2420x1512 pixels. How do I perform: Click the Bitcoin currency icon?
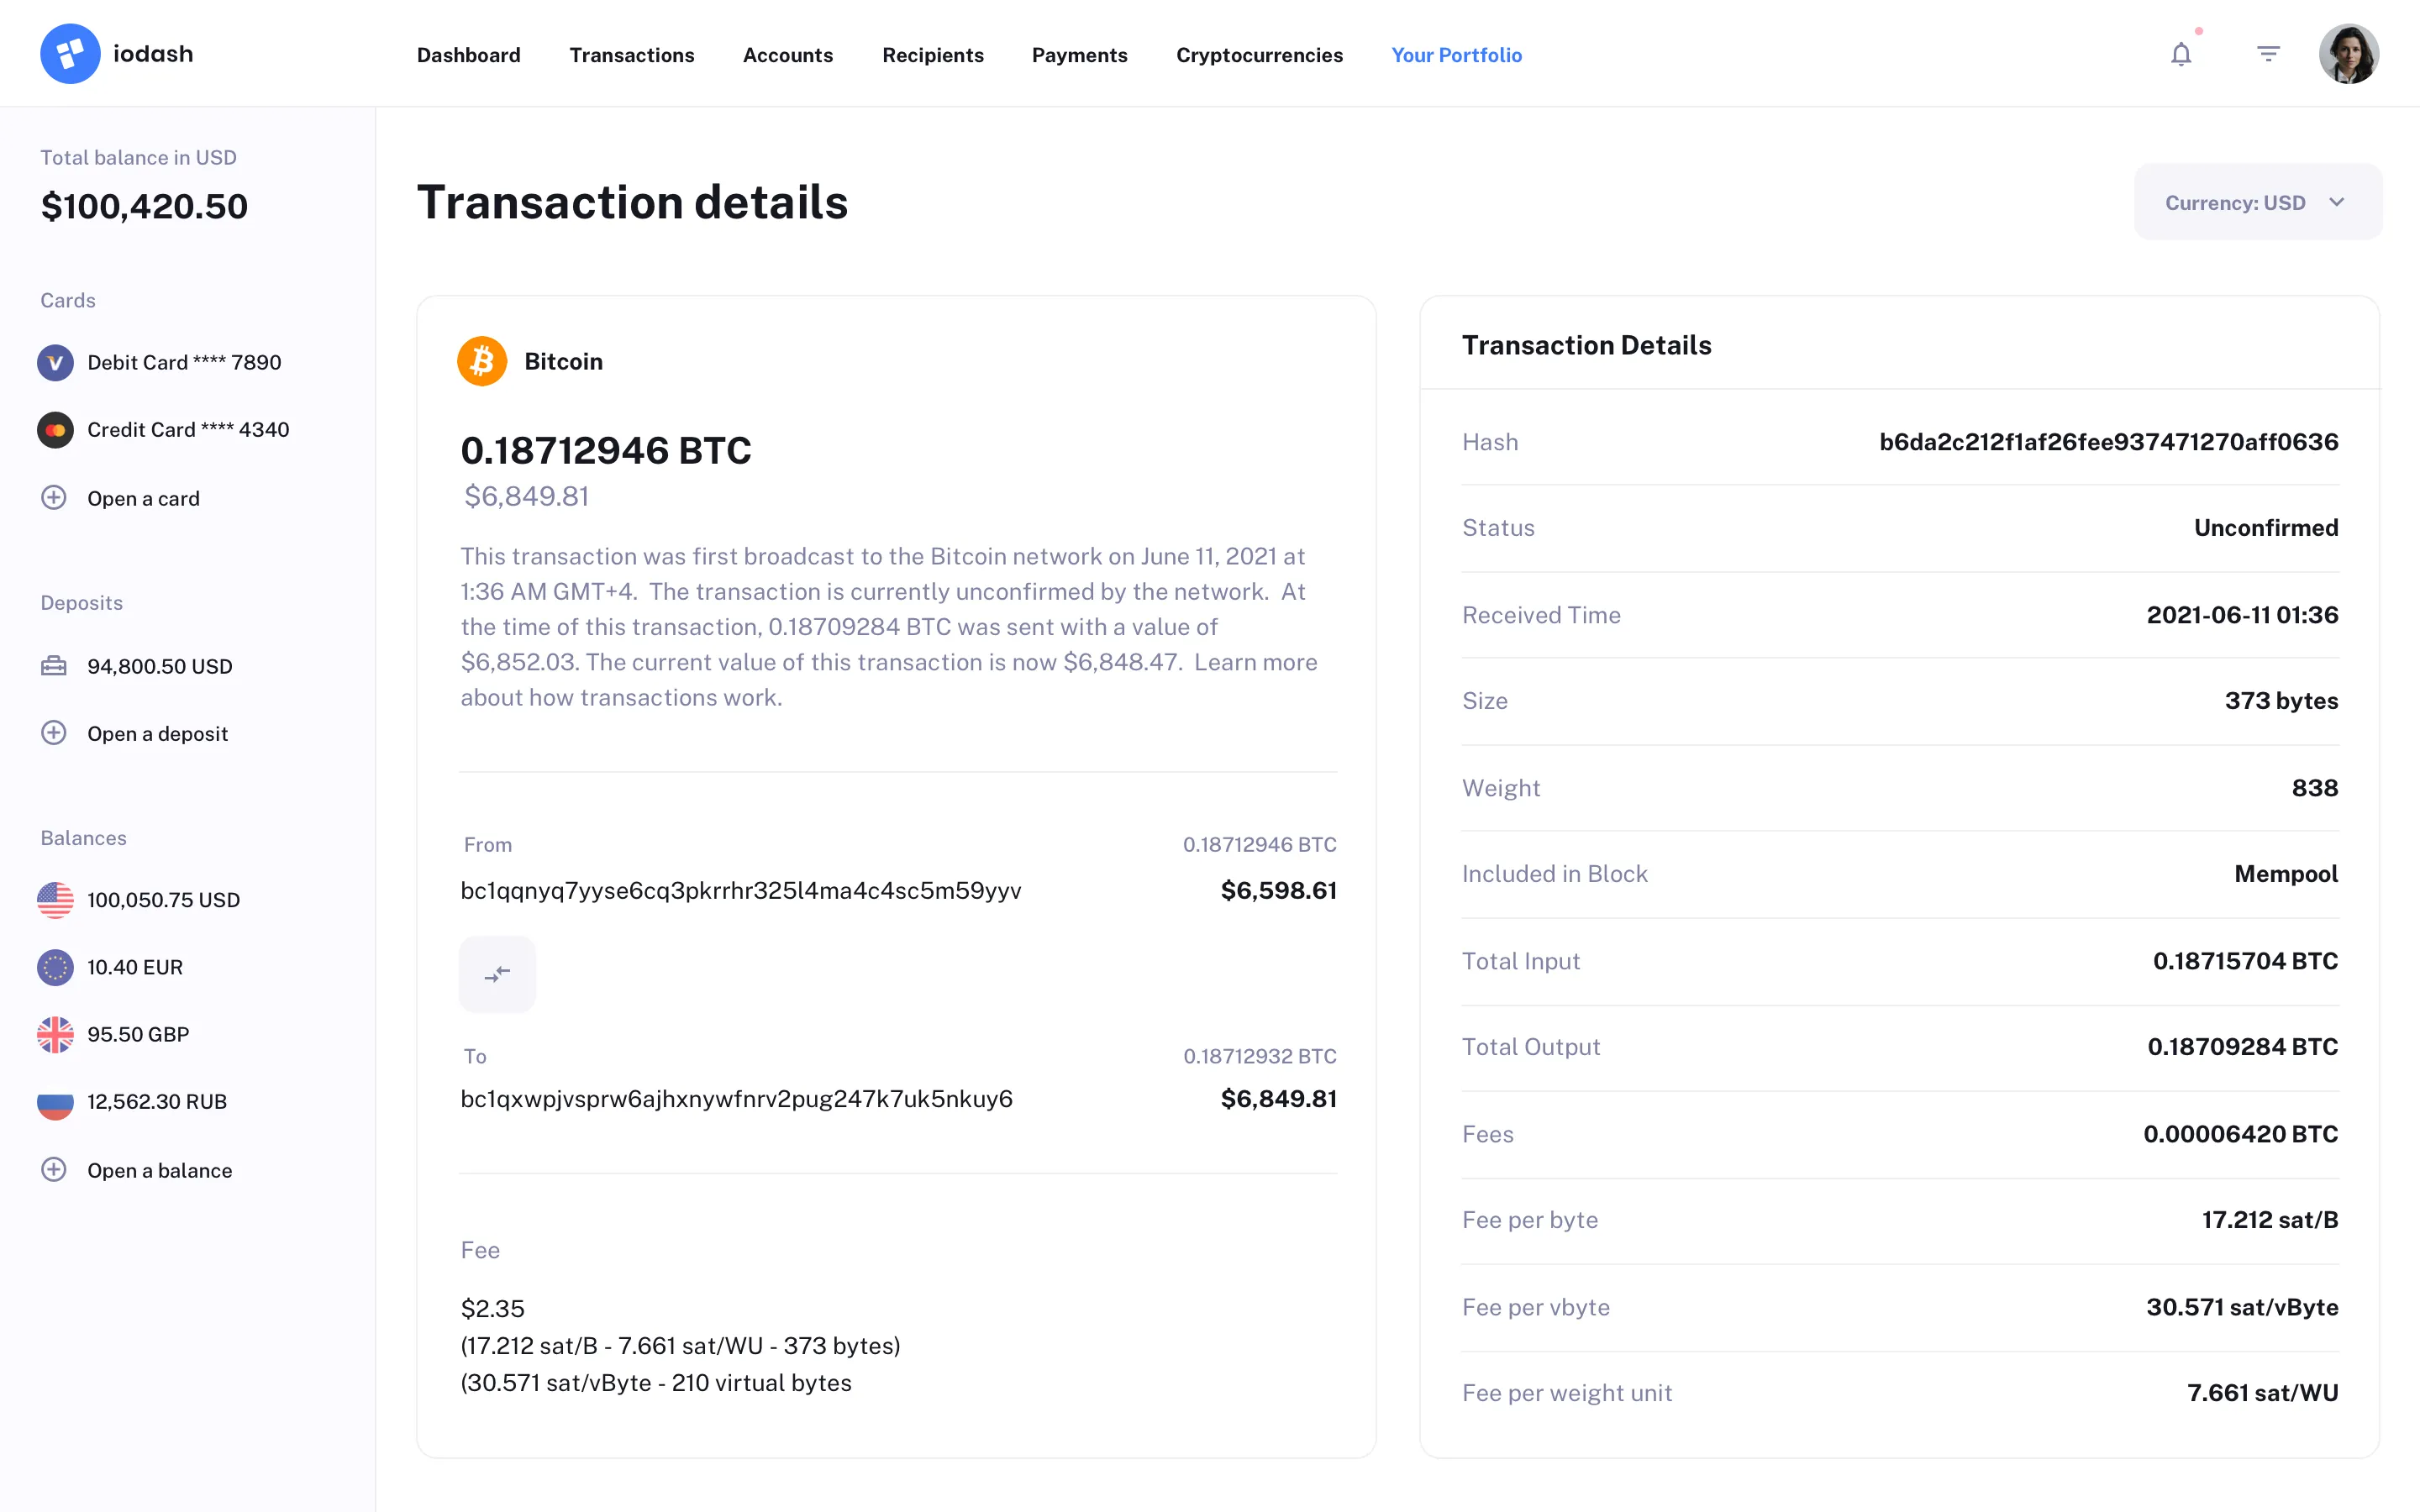click(x=482, y=360)
